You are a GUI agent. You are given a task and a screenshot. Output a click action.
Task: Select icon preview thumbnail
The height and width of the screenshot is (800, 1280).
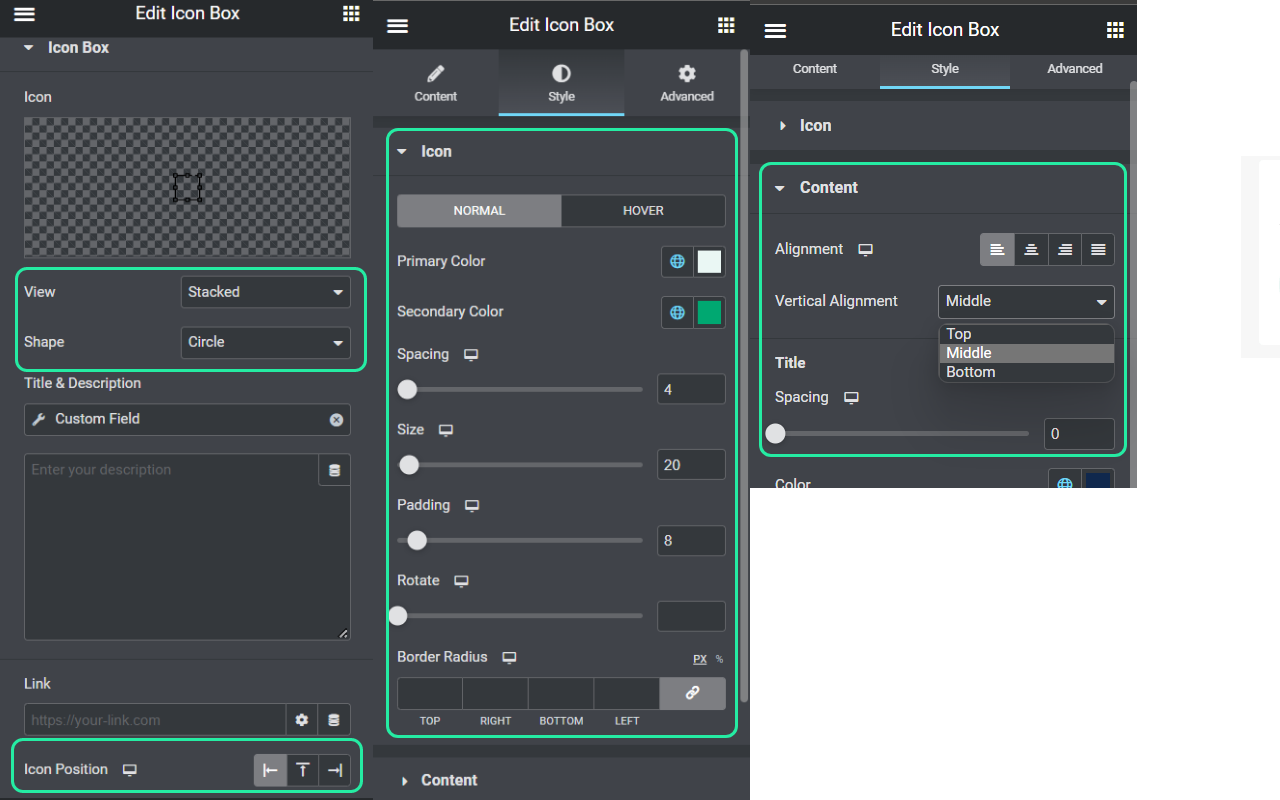click(x=187, y=187)
